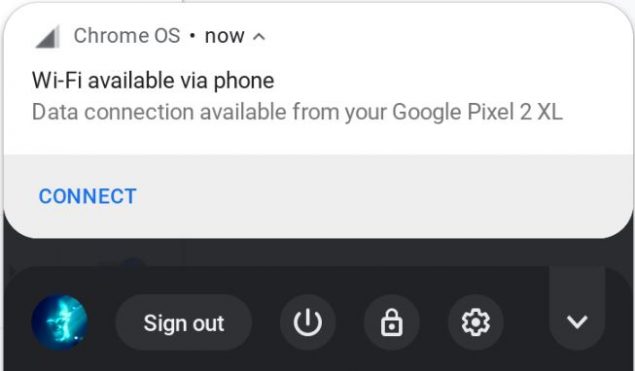Click the dark strip above the tray buttons
This screenshot has height=371, width=635.
point(316,253)
